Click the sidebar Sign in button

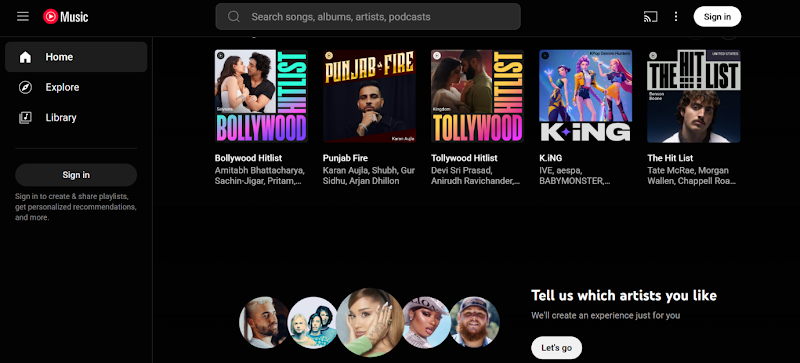pyautogui.click(x=76, y=175)
